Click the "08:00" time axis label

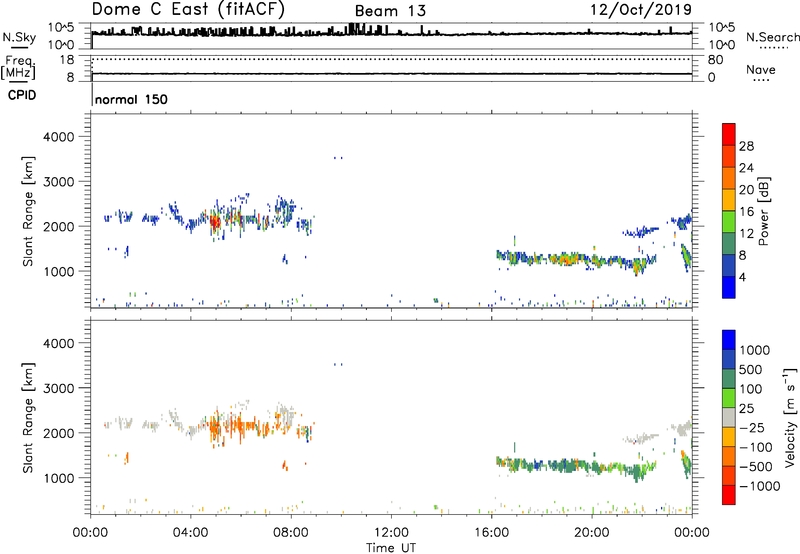(x=291, y=533)
